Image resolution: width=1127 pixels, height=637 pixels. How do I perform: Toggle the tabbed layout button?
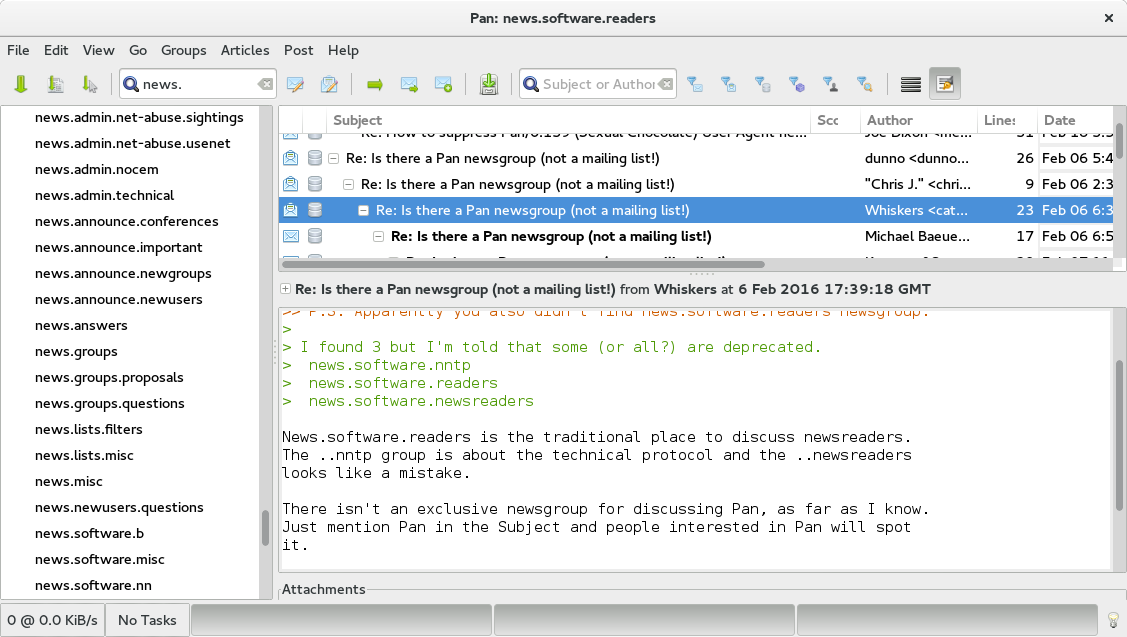click(910, 85)
